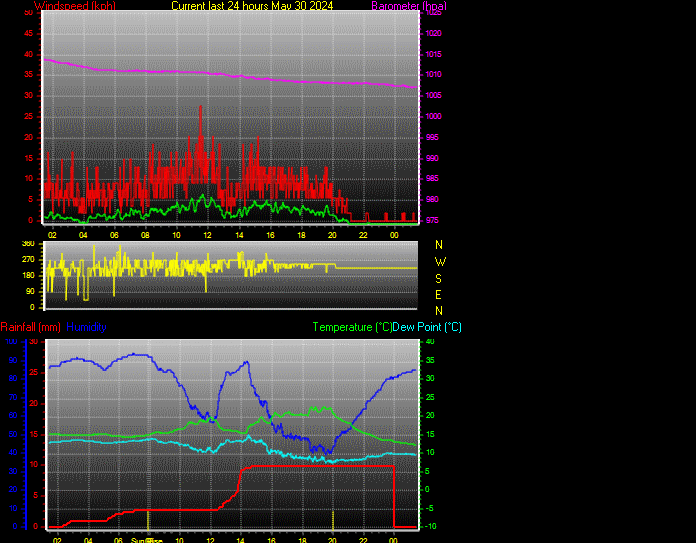Click the tallest red wind gust peak
The image size is (696, 543).
[x=200, y=108]
